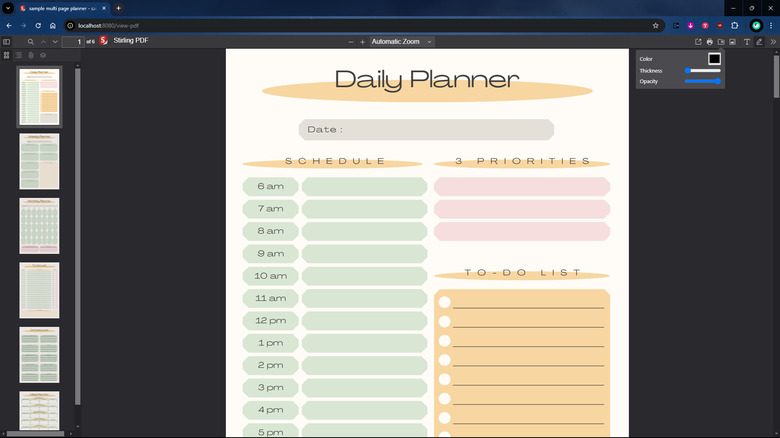Click the folder icon left of save
780x438 pixels.
click(721, 42)
